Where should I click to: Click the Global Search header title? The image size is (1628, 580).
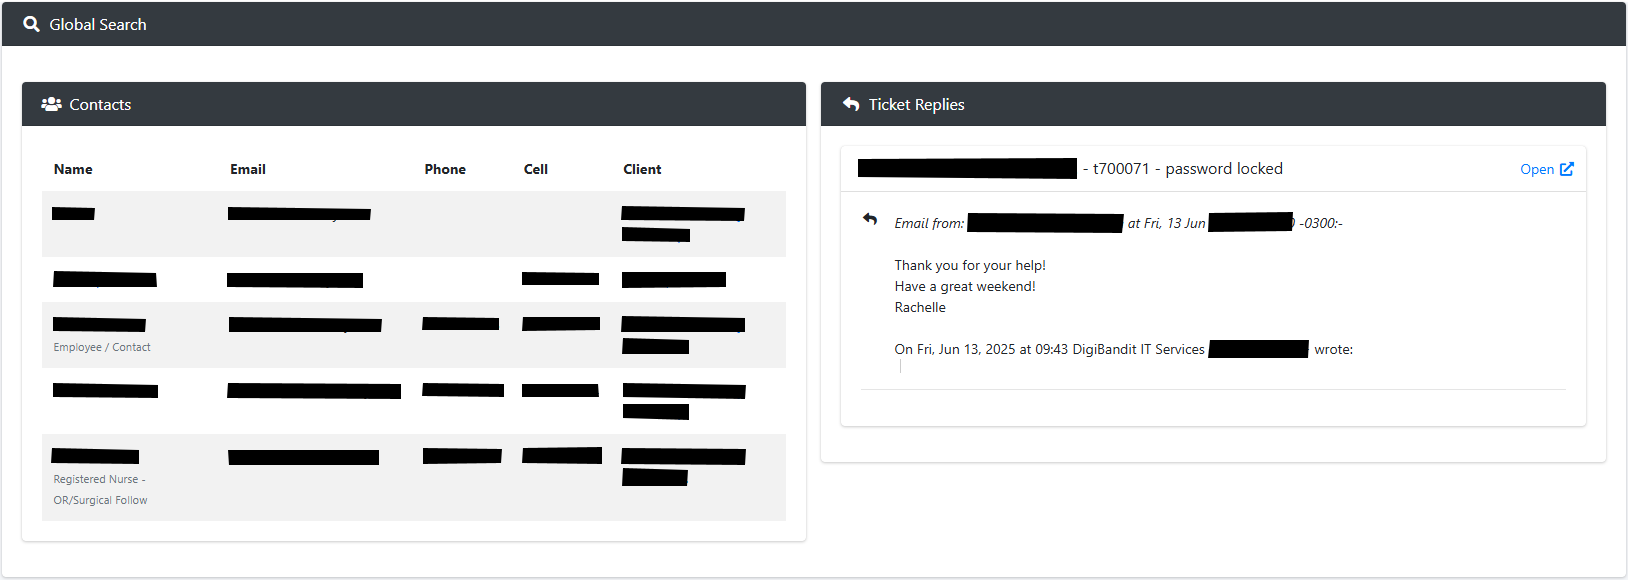[x=98, y=24]
